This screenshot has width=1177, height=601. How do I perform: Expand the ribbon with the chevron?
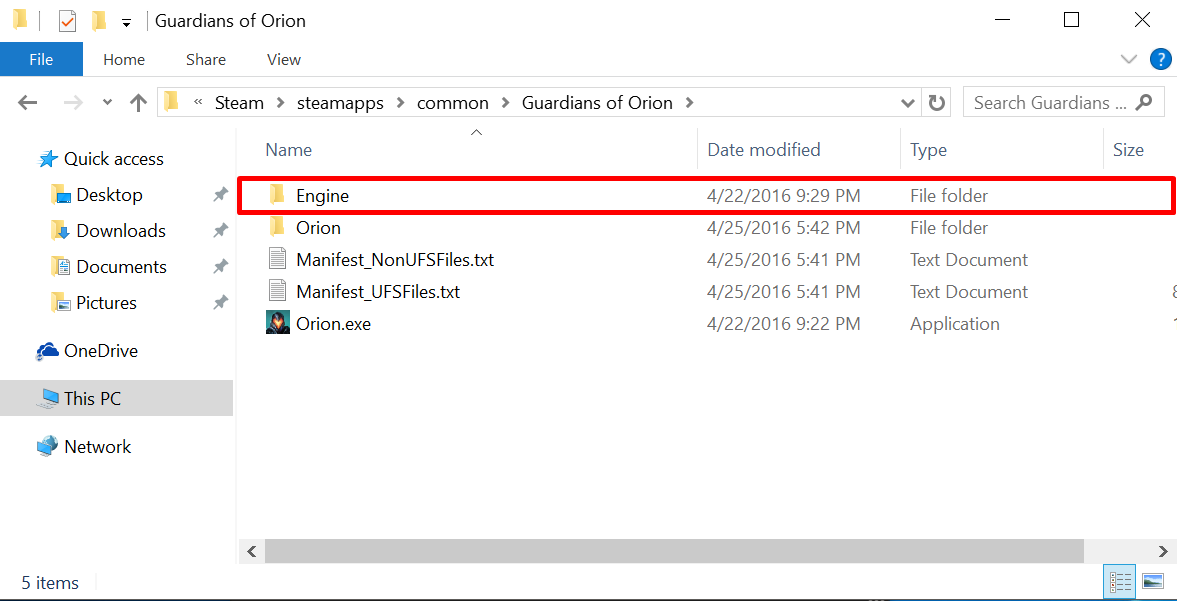click(1128, 59)
